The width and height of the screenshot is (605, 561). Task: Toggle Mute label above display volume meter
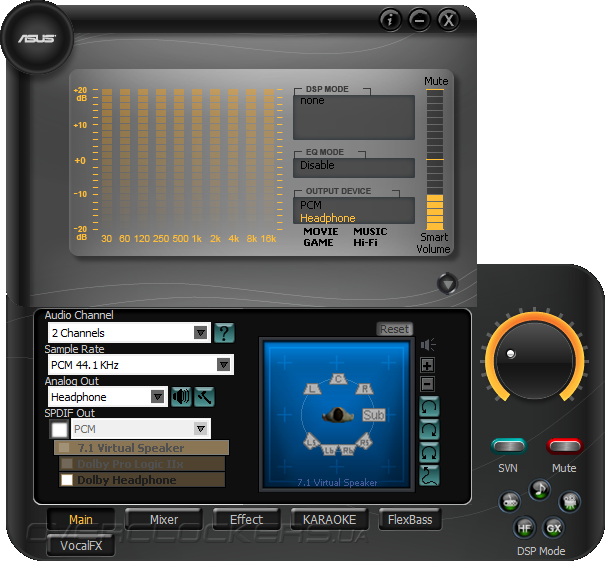(436, 81)
